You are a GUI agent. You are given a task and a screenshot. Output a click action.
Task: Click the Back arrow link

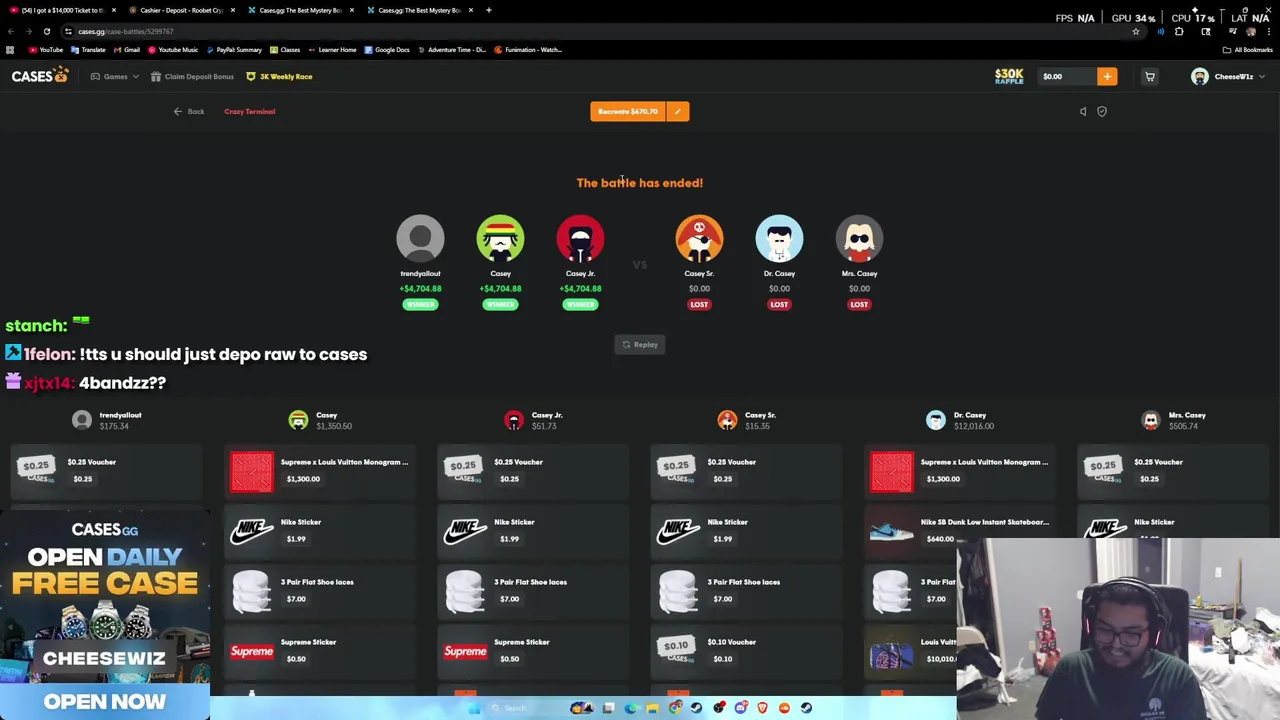point(189,111)
